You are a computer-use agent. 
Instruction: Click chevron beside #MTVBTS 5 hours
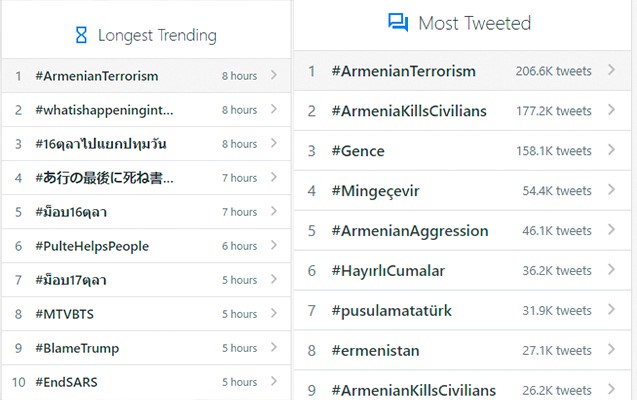tap(274, 313)
